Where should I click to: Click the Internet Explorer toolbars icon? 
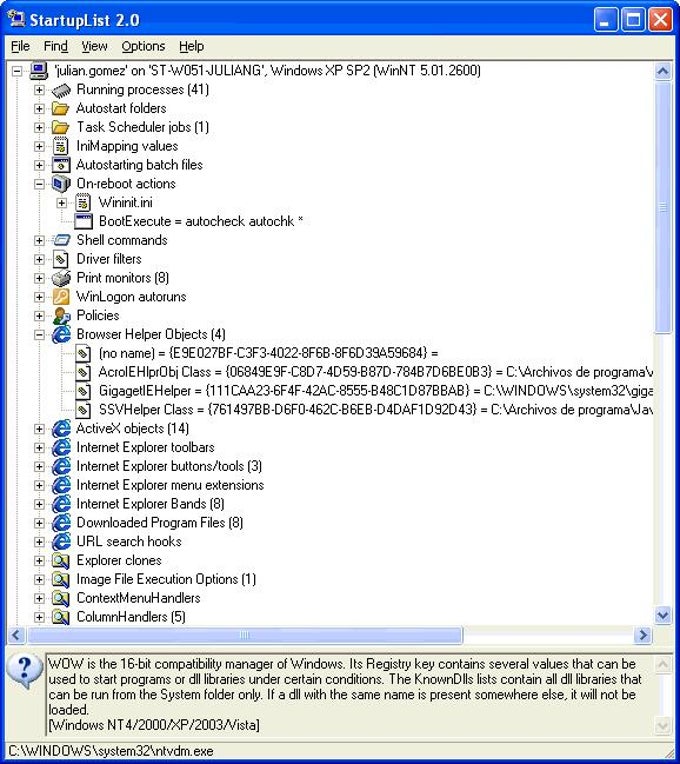click(x=61, y=448)
